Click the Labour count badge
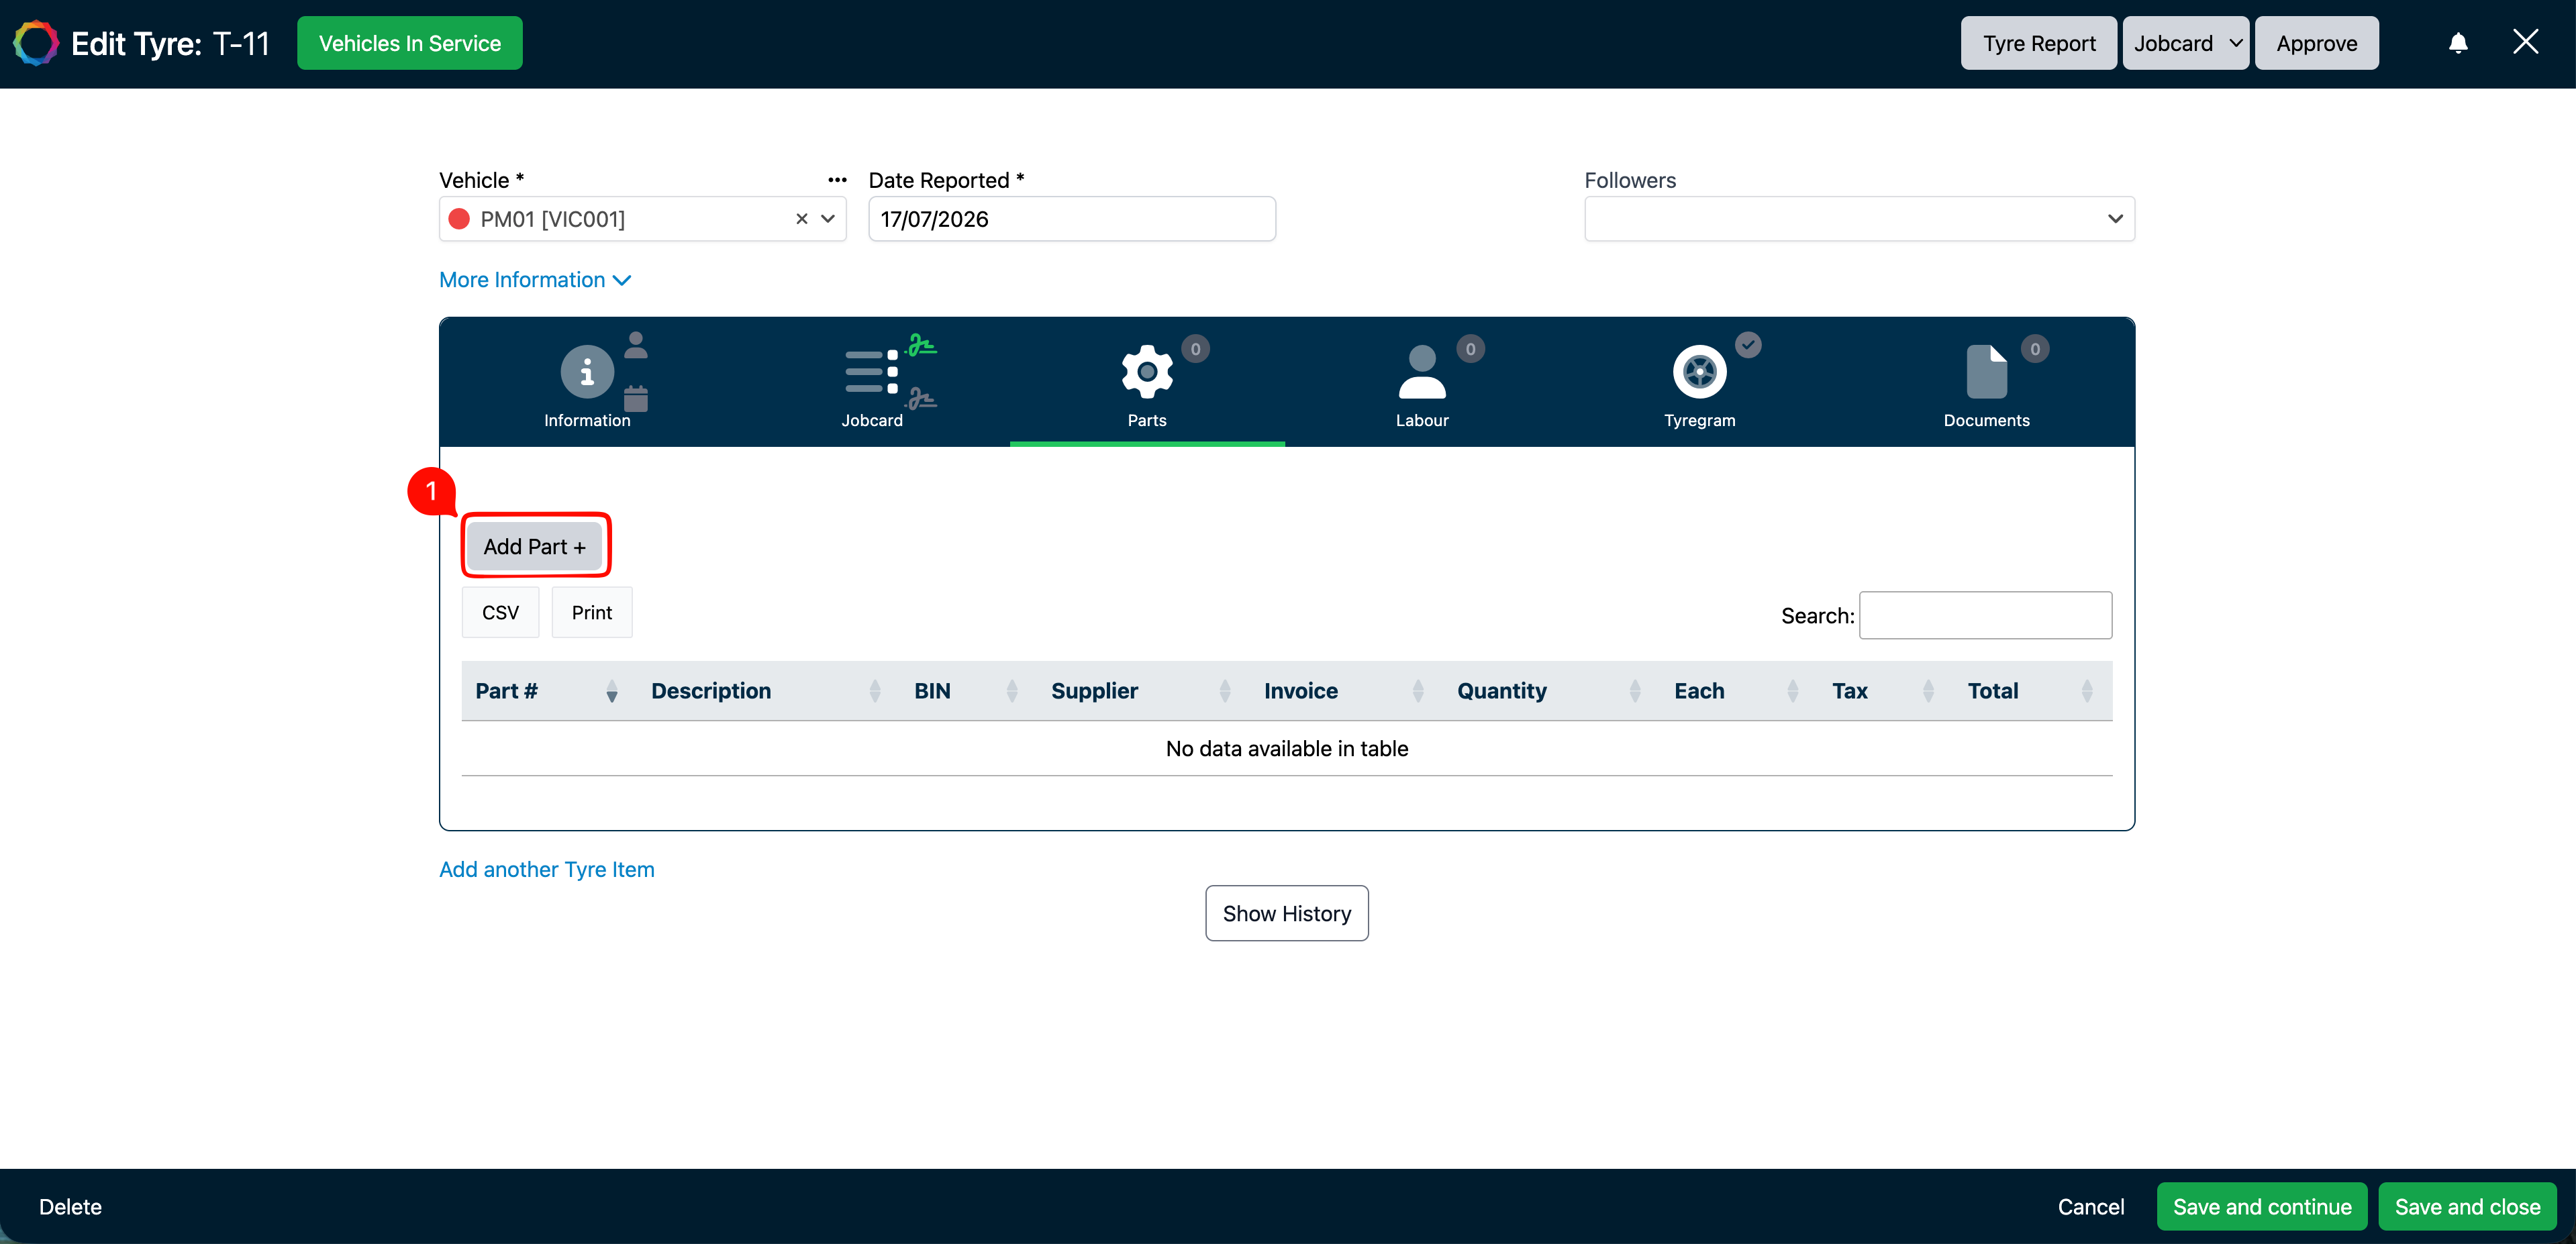This screenshot has height=1244, width=2576. [x=1470, y=349]
